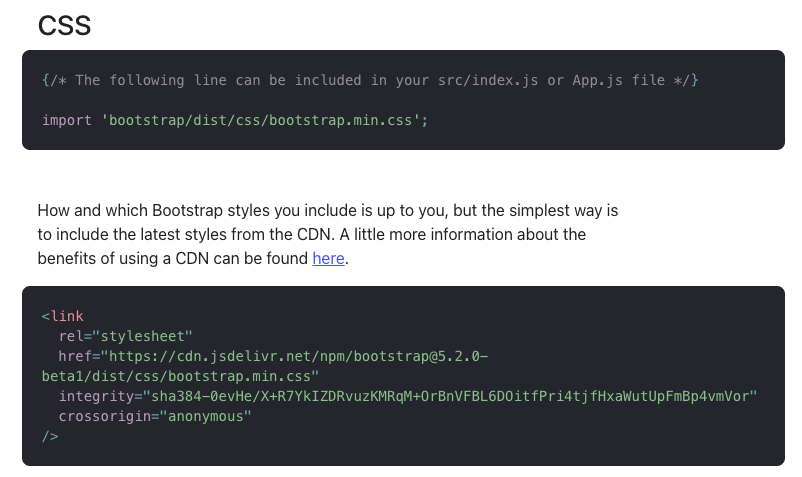
Task: Click the closing /> tag text
Action: (x=50, y=437)
